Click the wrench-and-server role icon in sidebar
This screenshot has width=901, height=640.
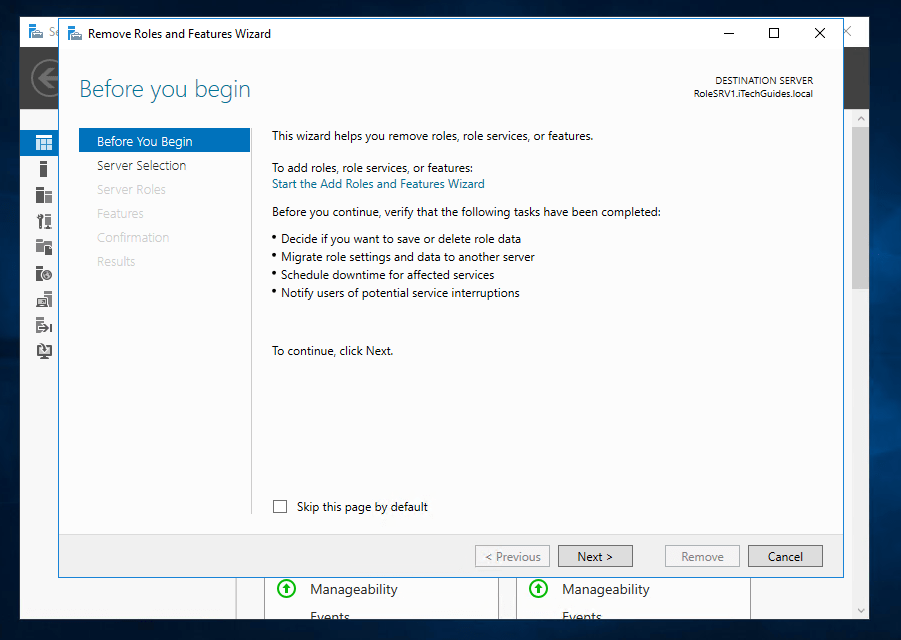pyautogui.click(x=43, y=221)
